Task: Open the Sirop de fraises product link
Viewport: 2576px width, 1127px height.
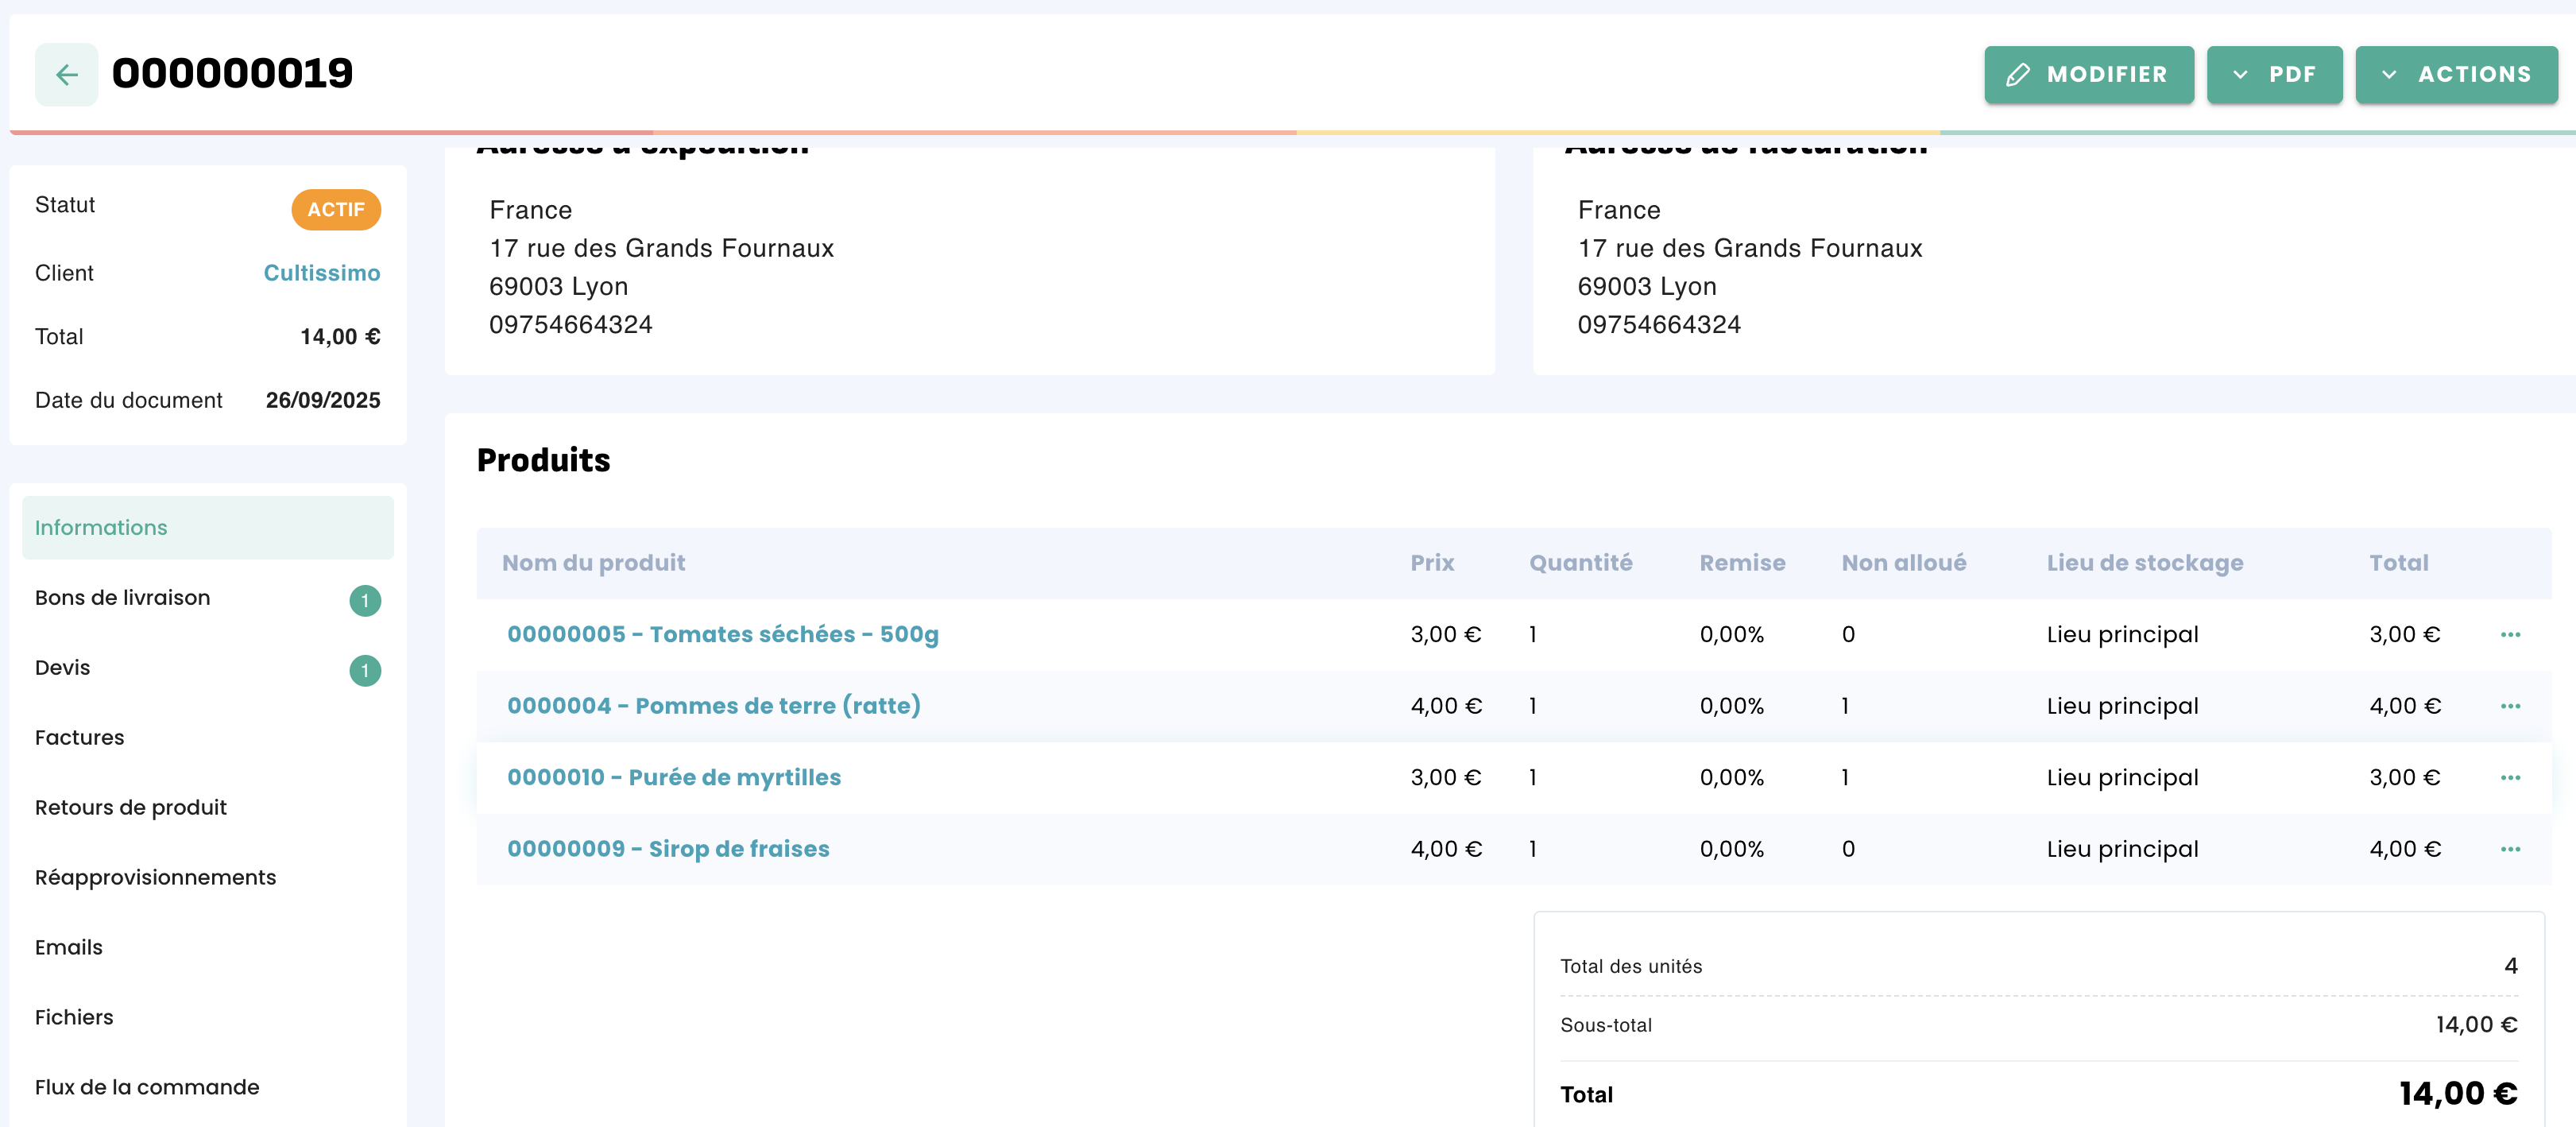Action: (x=668, y=849)
